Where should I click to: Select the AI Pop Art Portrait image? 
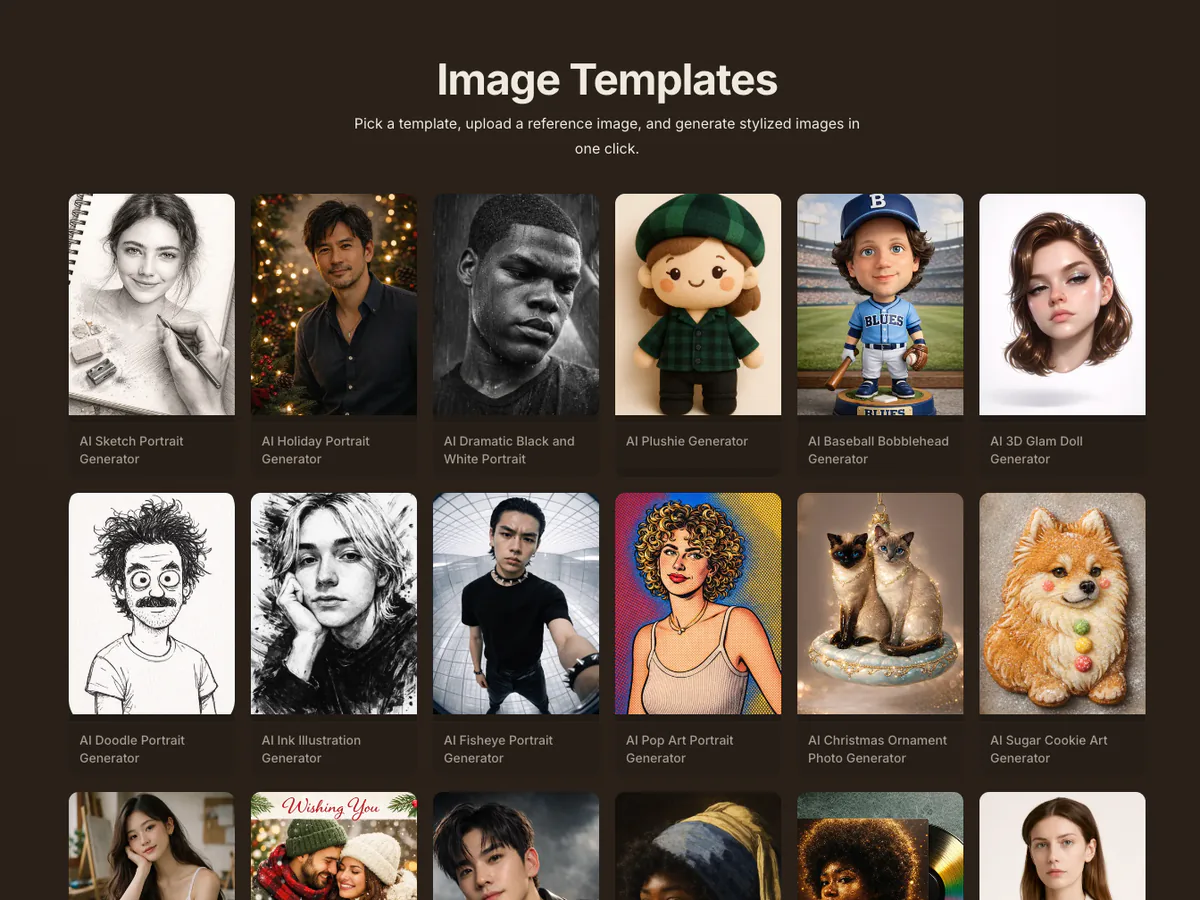pos(698,604)
